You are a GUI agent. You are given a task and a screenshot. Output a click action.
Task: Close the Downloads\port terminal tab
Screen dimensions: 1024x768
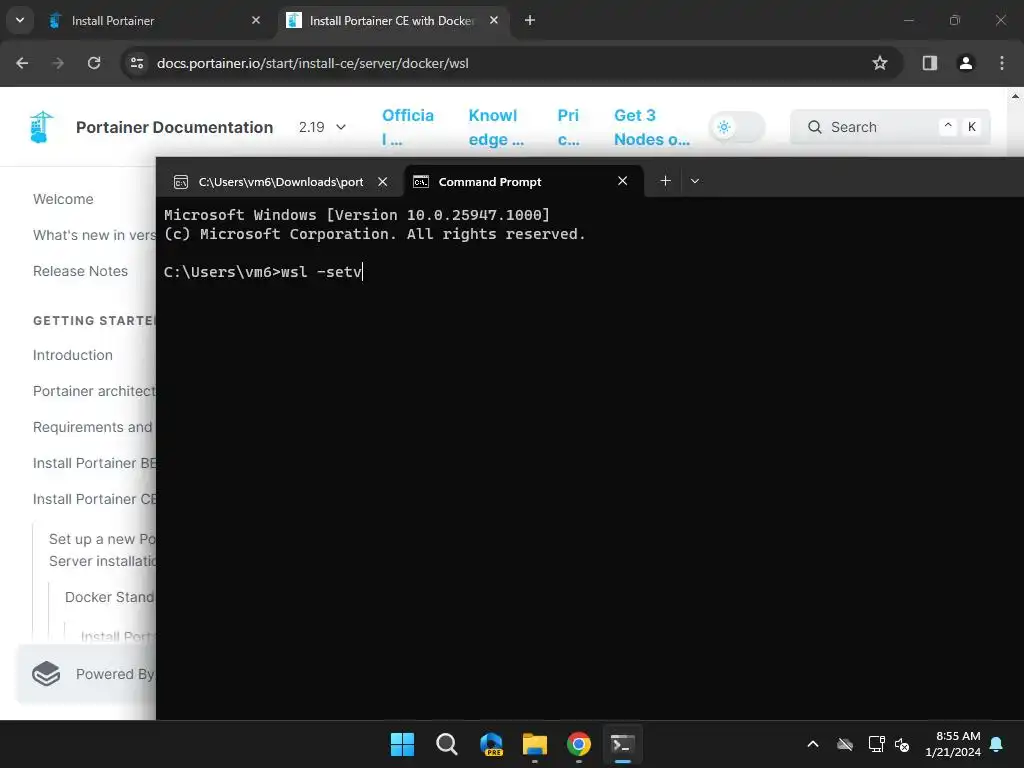click(x=383, y=182)
